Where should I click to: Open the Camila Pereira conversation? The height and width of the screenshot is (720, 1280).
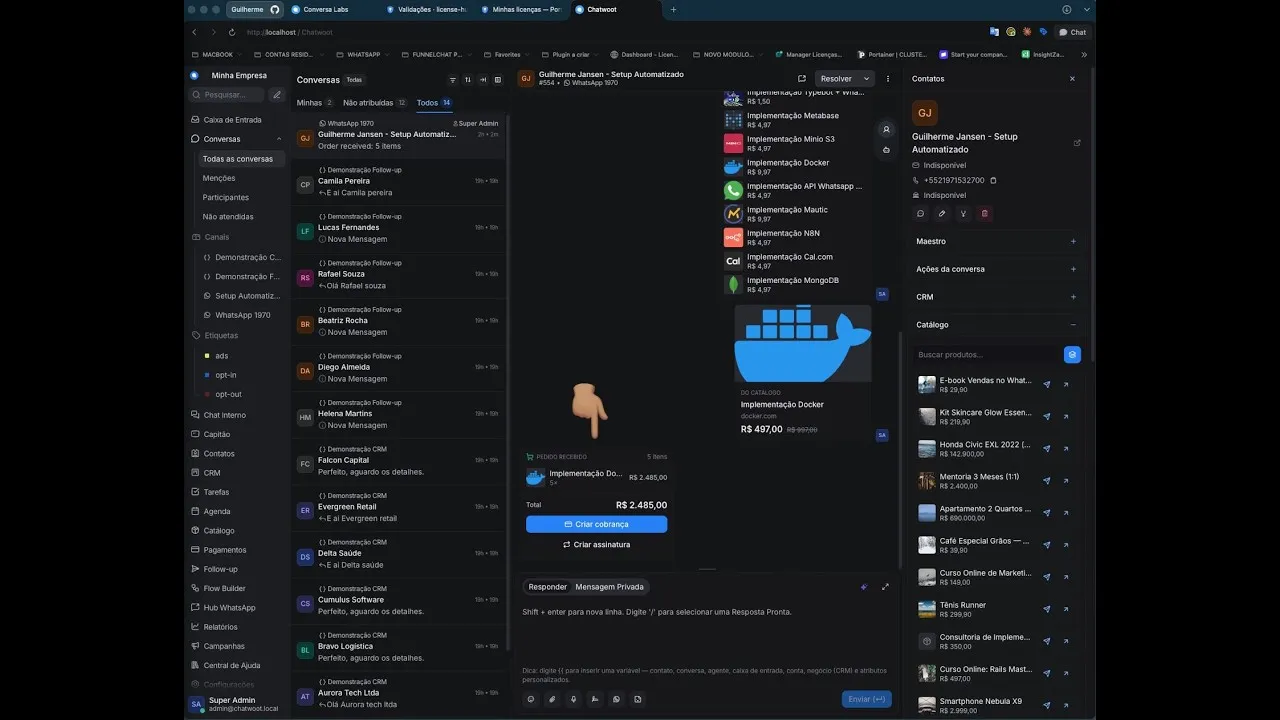pyautogui.click(x=398, y=182)
